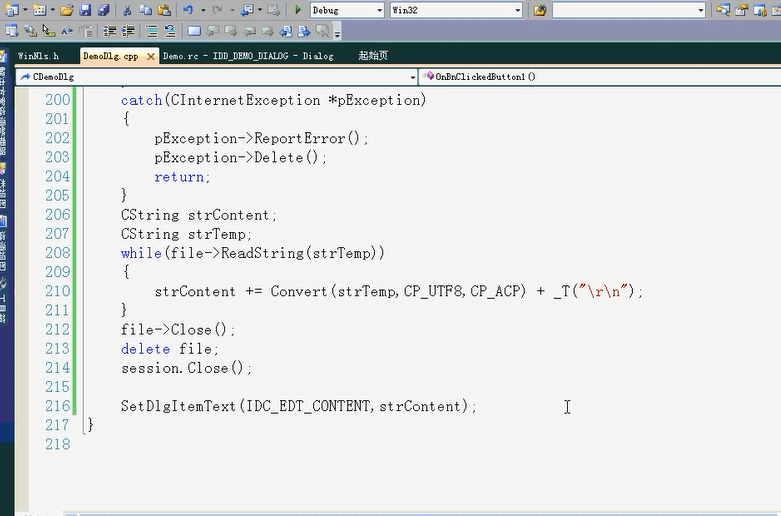
Task: Click file->Close() on line 212
Action: pyautogui.click(x=178, y=330)
